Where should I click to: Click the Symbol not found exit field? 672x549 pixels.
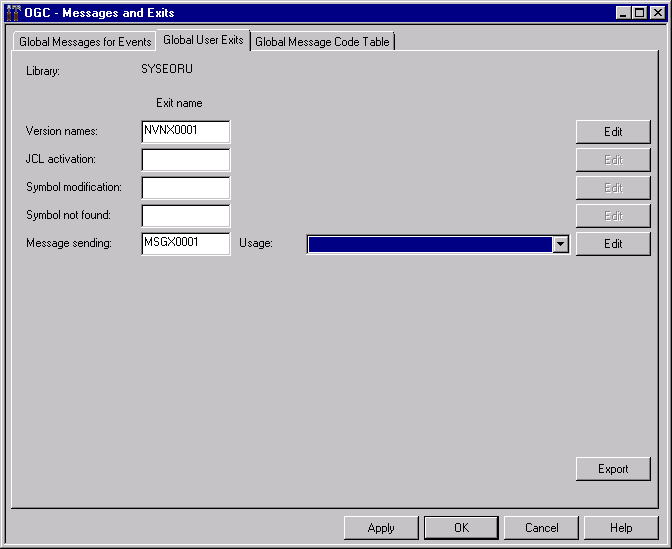point(186,216)
